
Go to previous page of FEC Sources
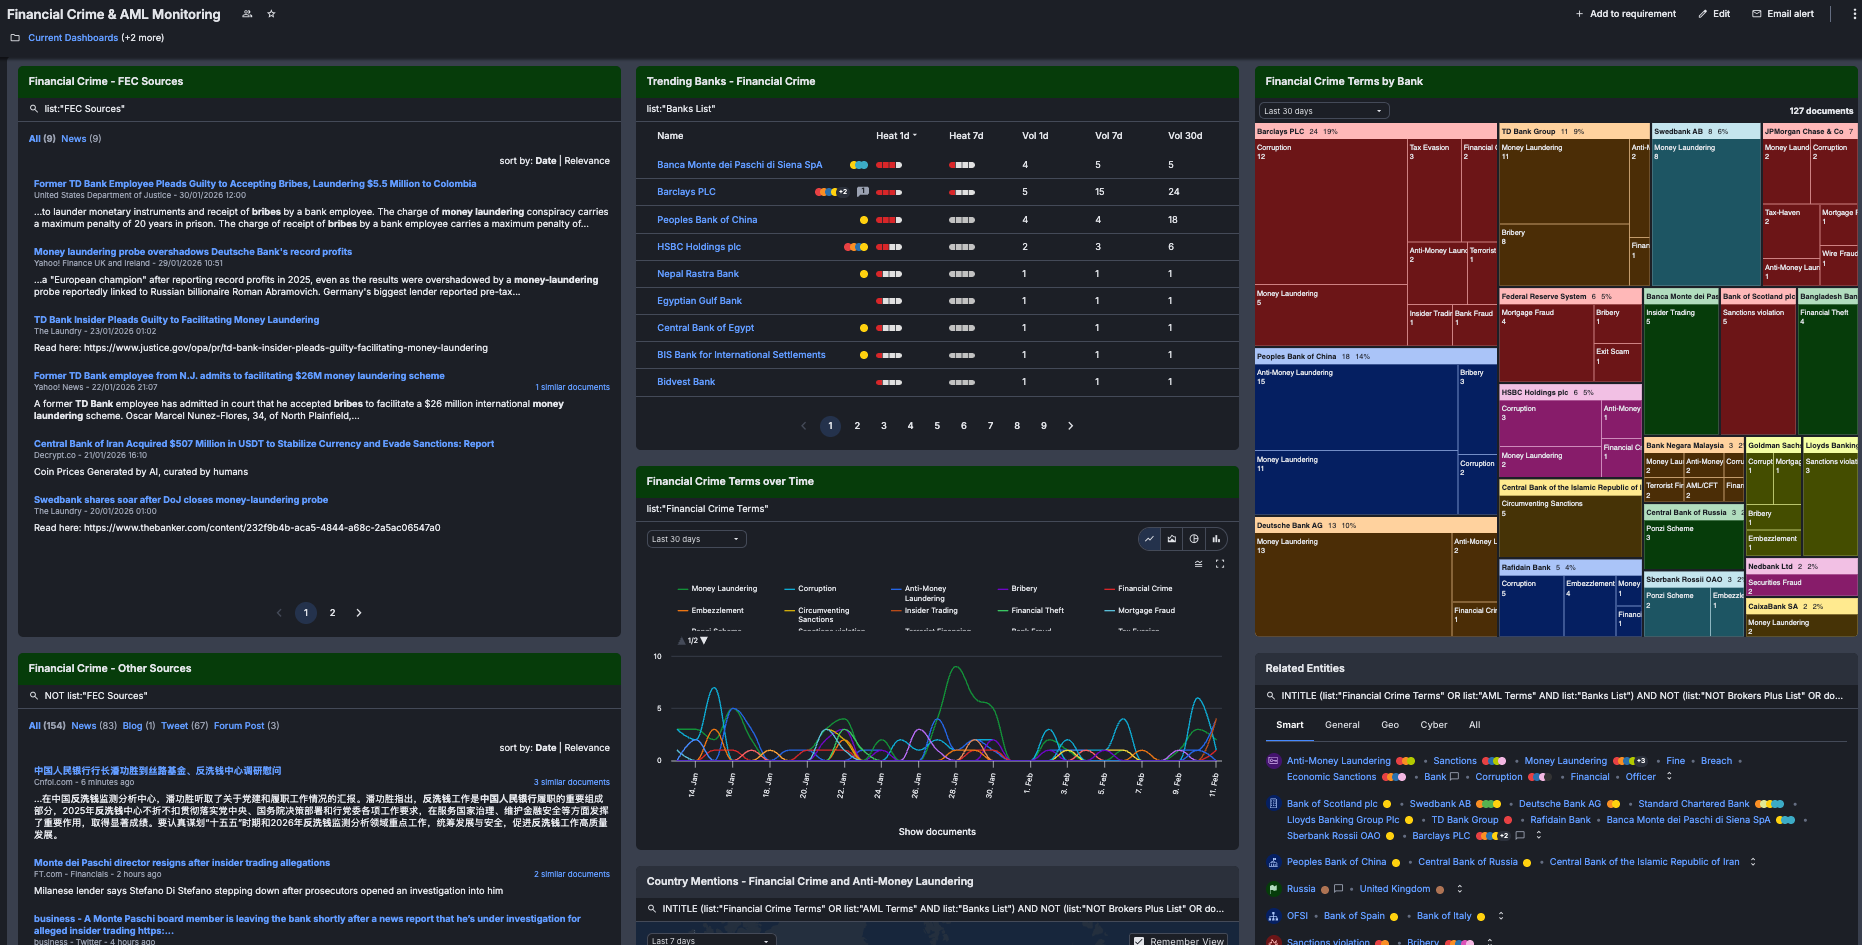279,613
